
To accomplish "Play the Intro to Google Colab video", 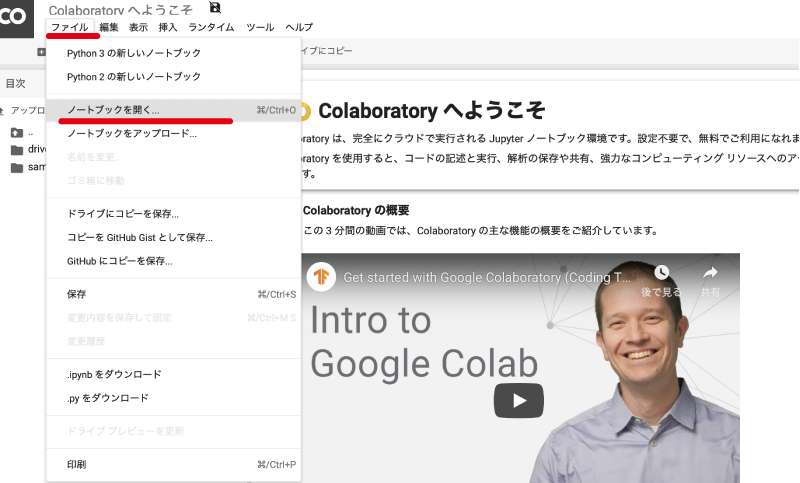I will tap(518, 400).
